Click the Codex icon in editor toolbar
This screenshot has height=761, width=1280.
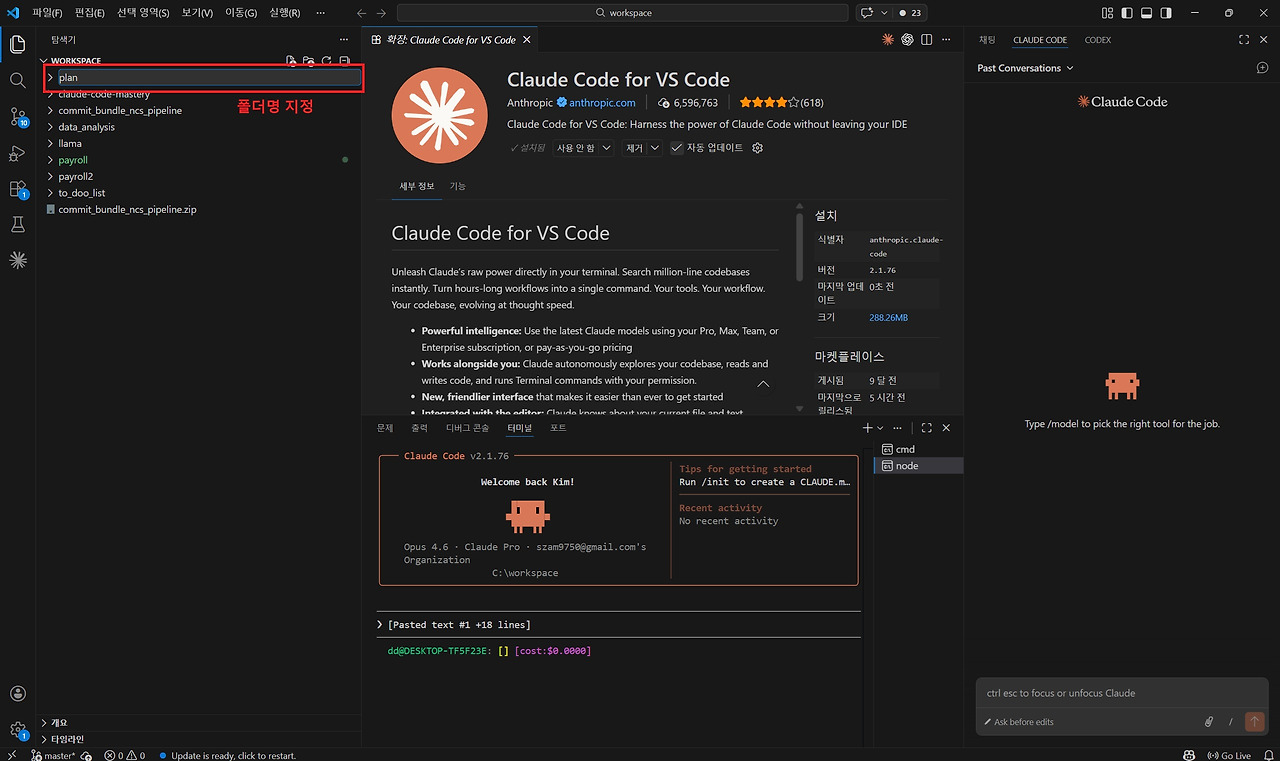pyautogui.click(x=908, y=40)
